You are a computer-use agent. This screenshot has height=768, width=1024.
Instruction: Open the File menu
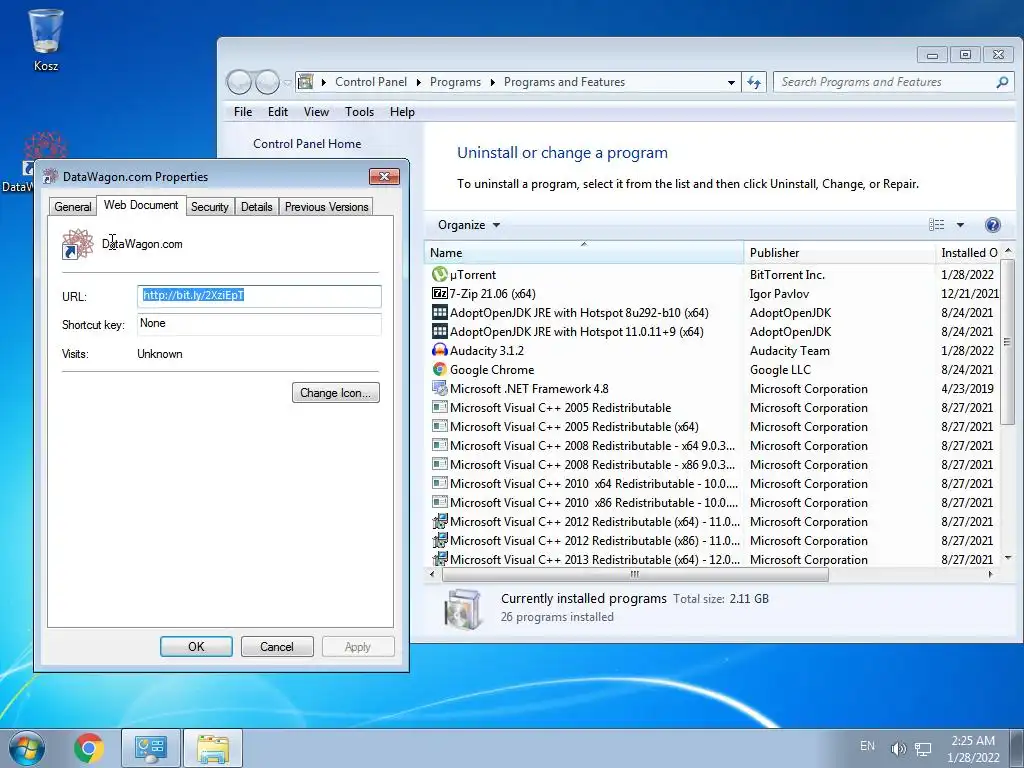(243, 112)
